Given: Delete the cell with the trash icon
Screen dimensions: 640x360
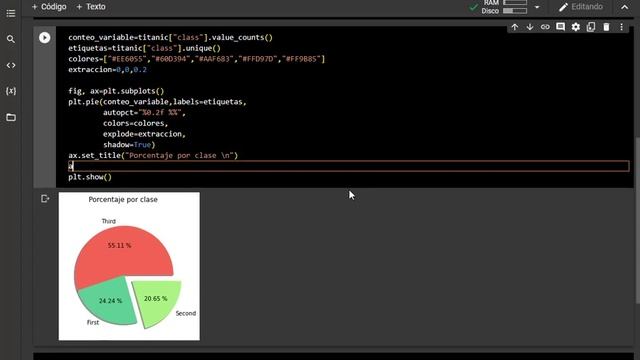Looking at the screenshot, I should 606,27.
